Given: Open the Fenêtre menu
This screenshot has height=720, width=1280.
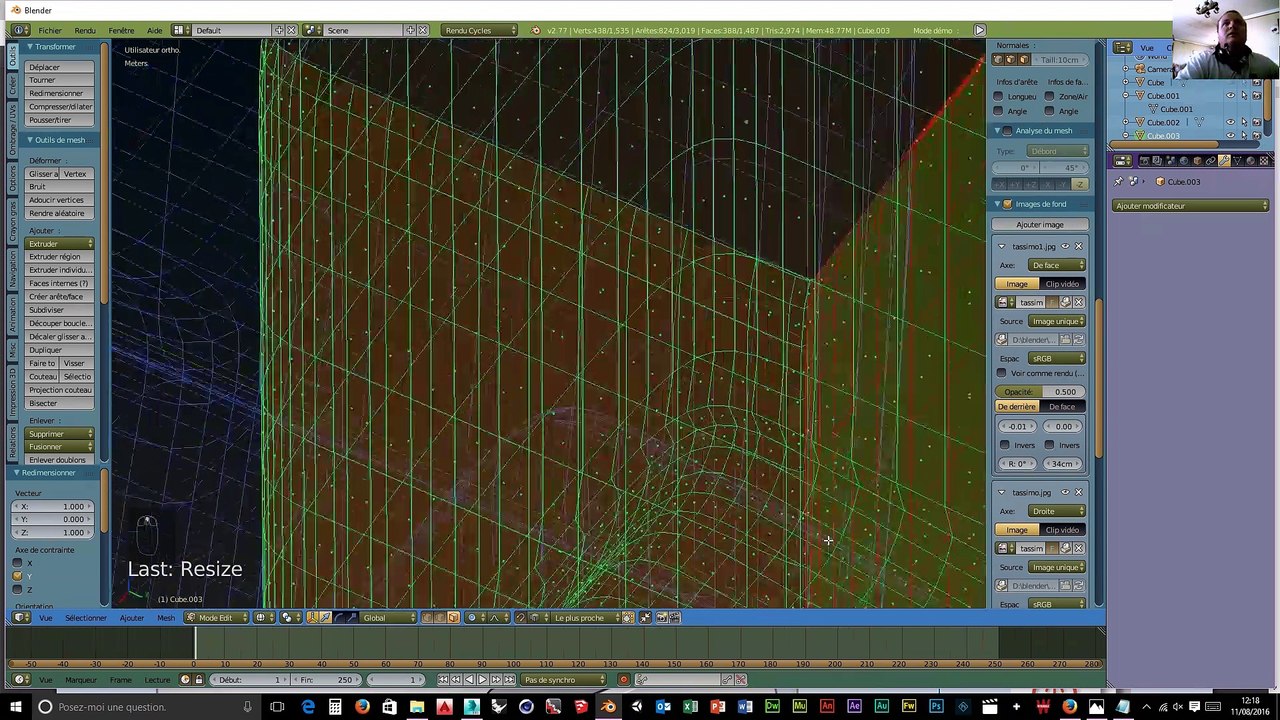Looking at the screenshot, I should click(x=121, y=30).
